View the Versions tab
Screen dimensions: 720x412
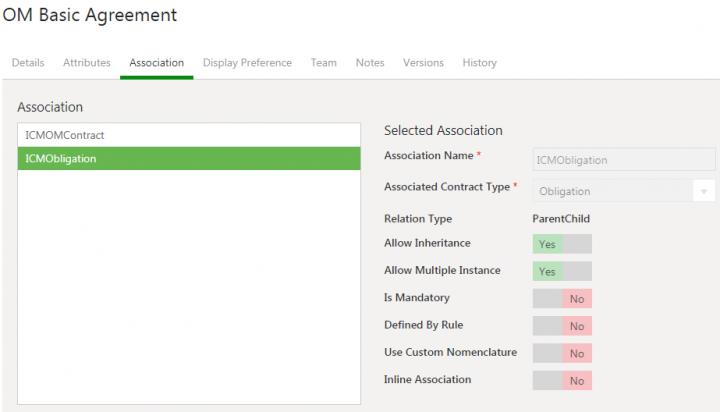pyautogui.click(x=423, y=62)
